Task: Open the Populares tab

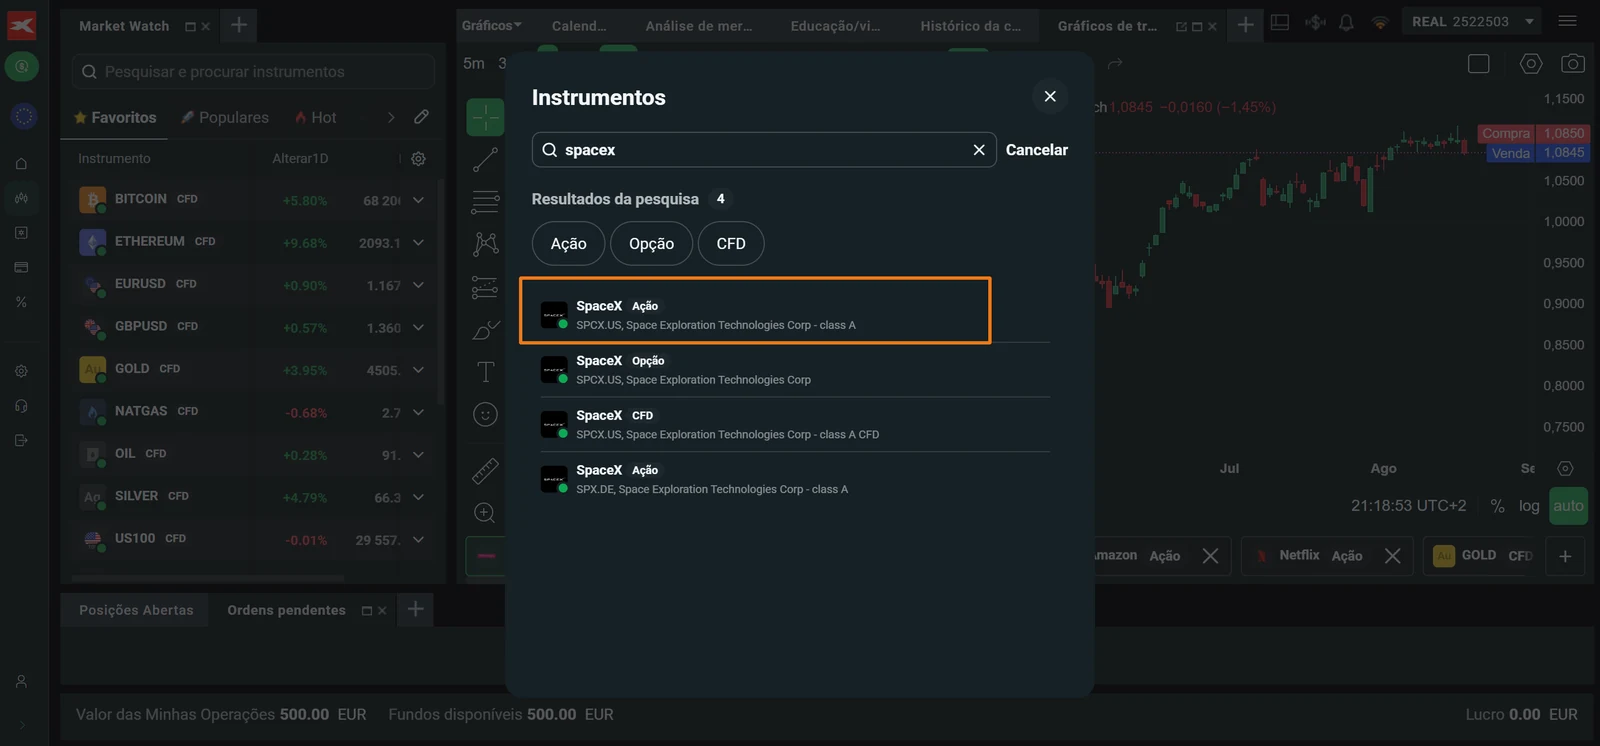Action: (x=224, y=118)
